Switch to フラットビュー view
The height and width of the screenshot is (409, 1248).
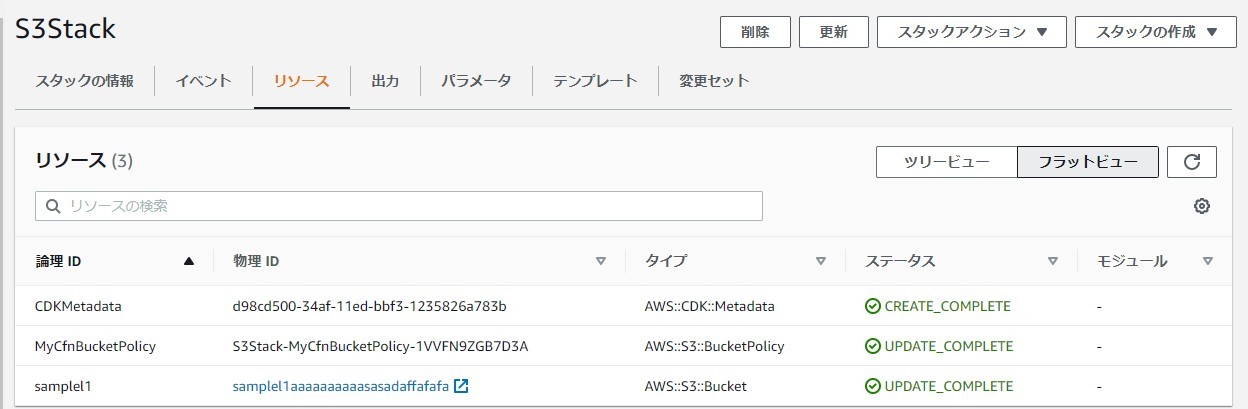(x=1088, y=162)
